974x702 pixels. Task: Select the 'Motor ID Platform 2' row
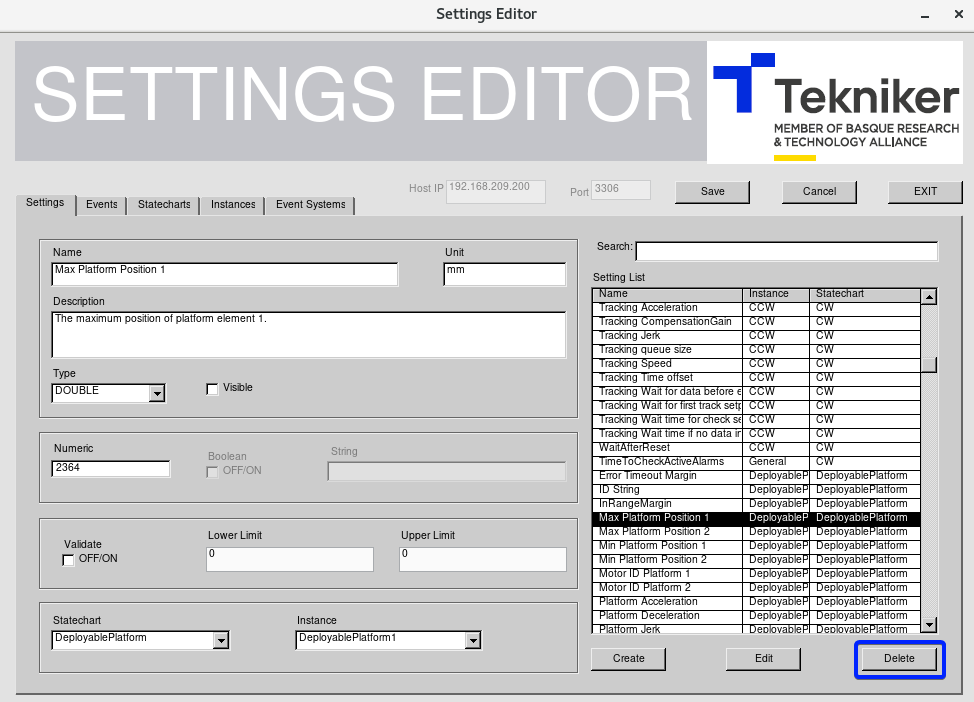757,588
